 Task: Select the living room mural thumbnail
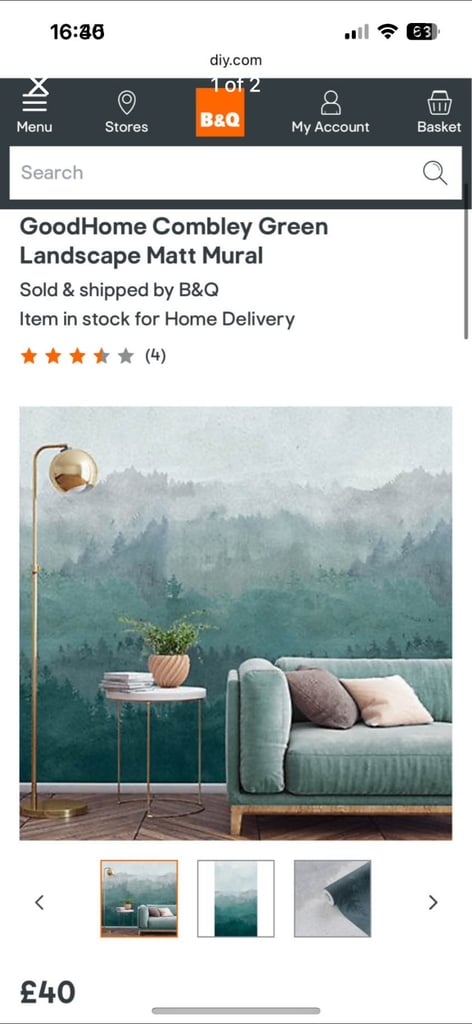pyautogui.click(x=139, y=899)
